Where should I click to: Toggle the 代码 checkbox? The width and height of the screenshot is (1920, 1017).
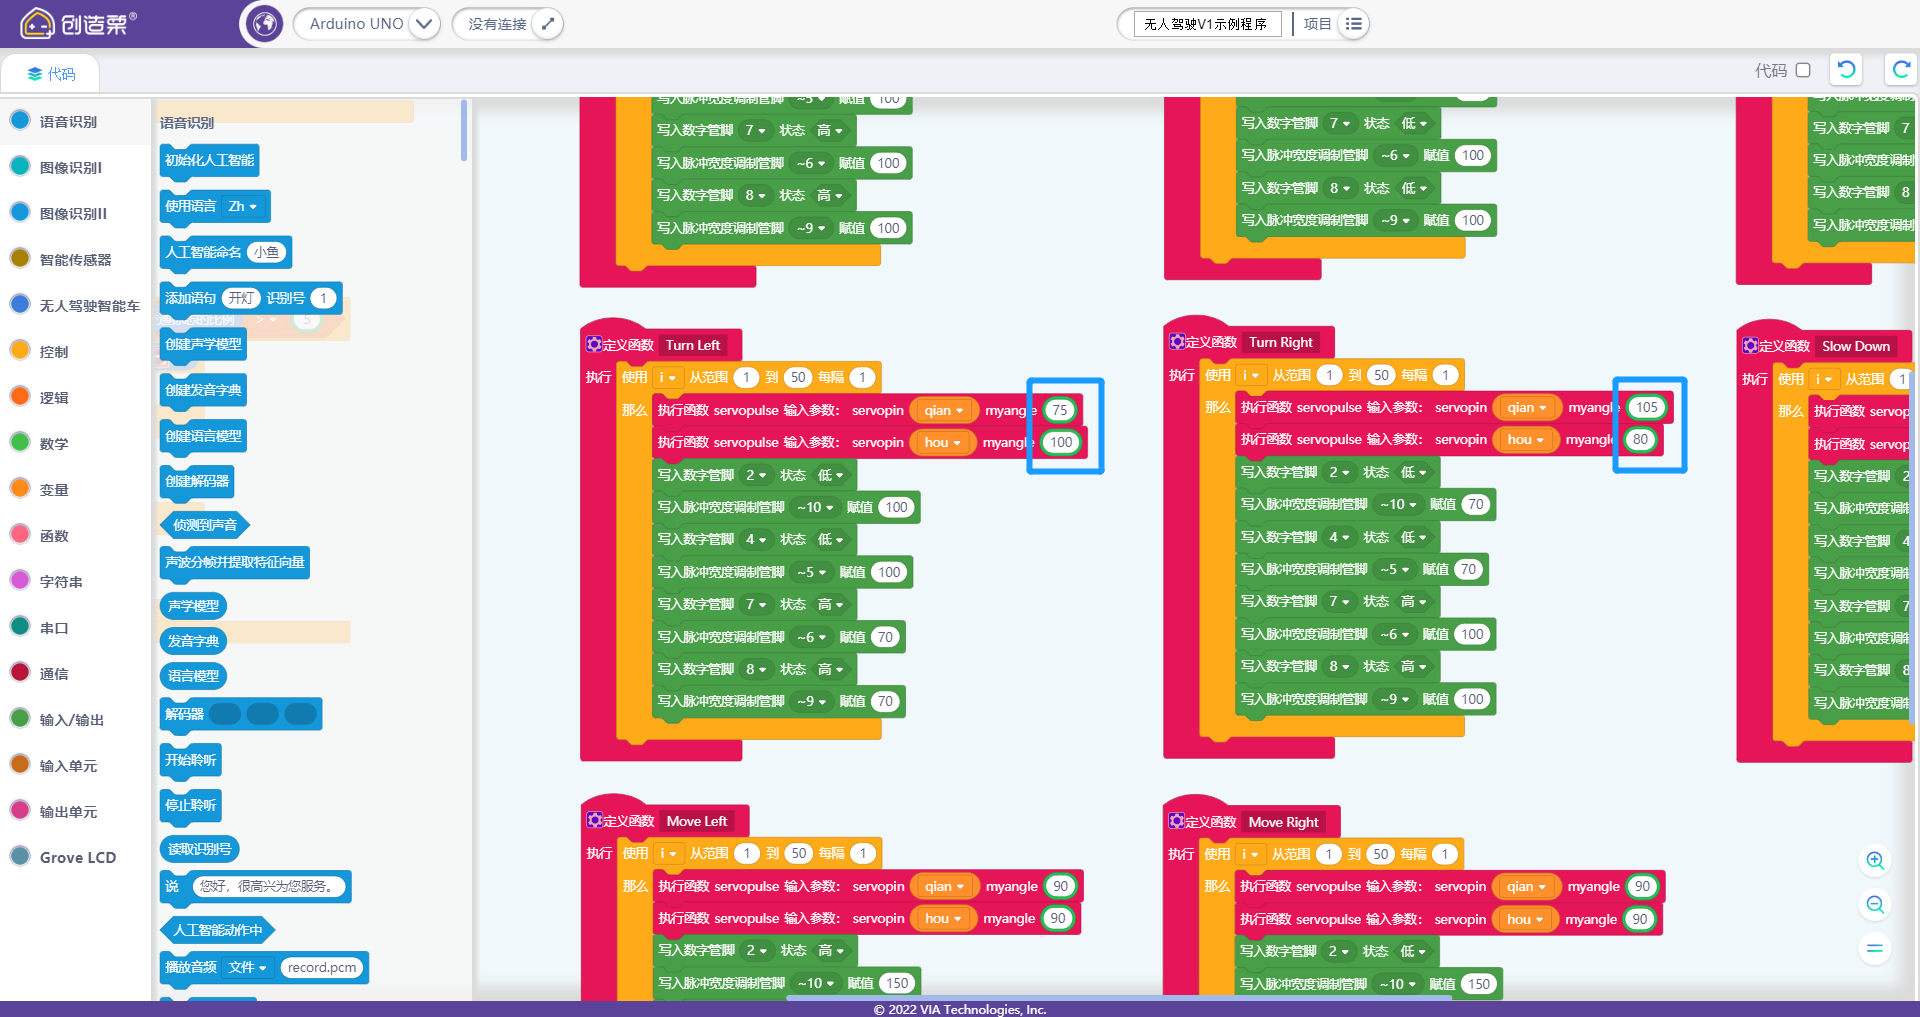[1803, 70]
